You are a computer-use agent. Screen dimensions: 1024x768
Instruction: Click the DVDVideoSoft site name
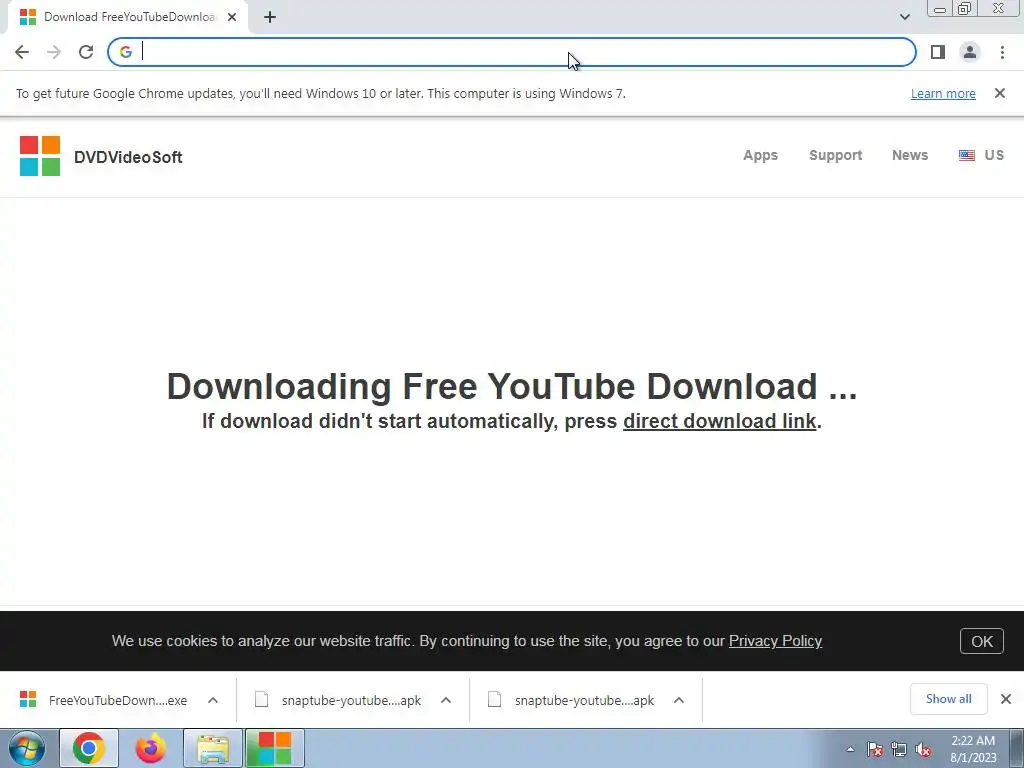[x=128, y=157]
